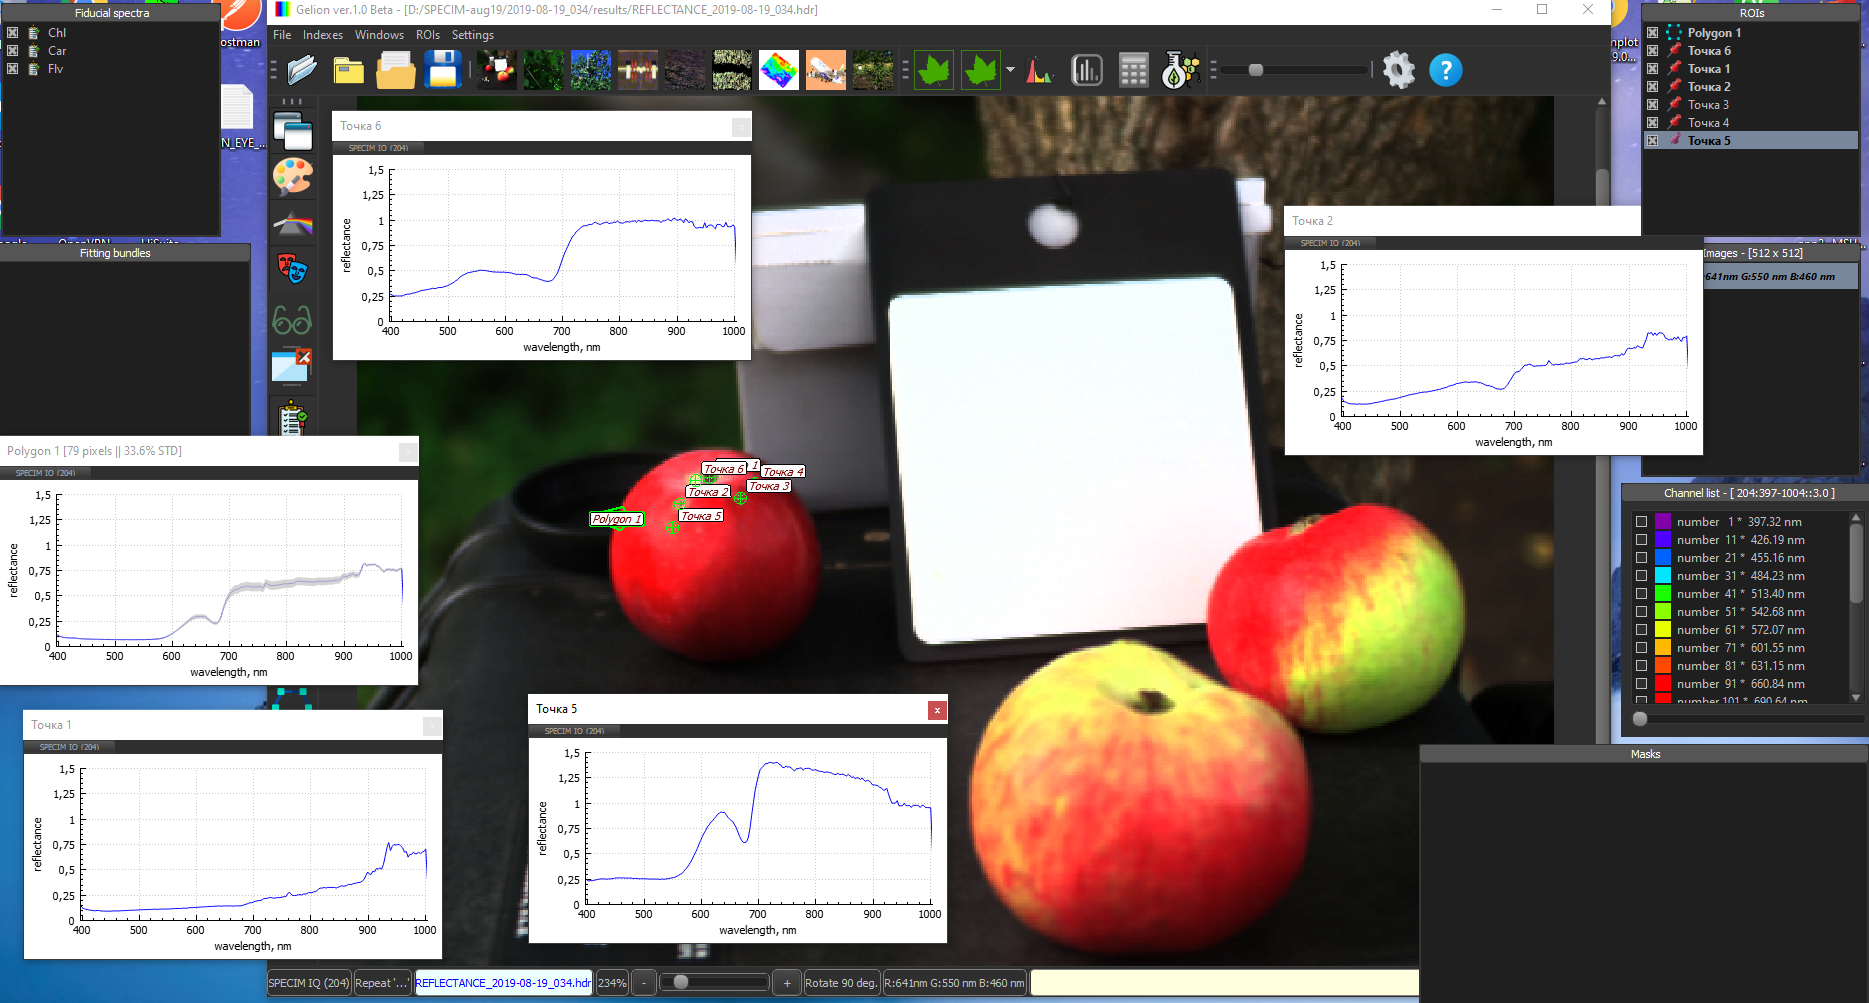Screen dimensions: 1869x1003
Task: Toggle the Flv fiducial spectrum checkbox
Action: pyautogui.click(x=12, y=69)
